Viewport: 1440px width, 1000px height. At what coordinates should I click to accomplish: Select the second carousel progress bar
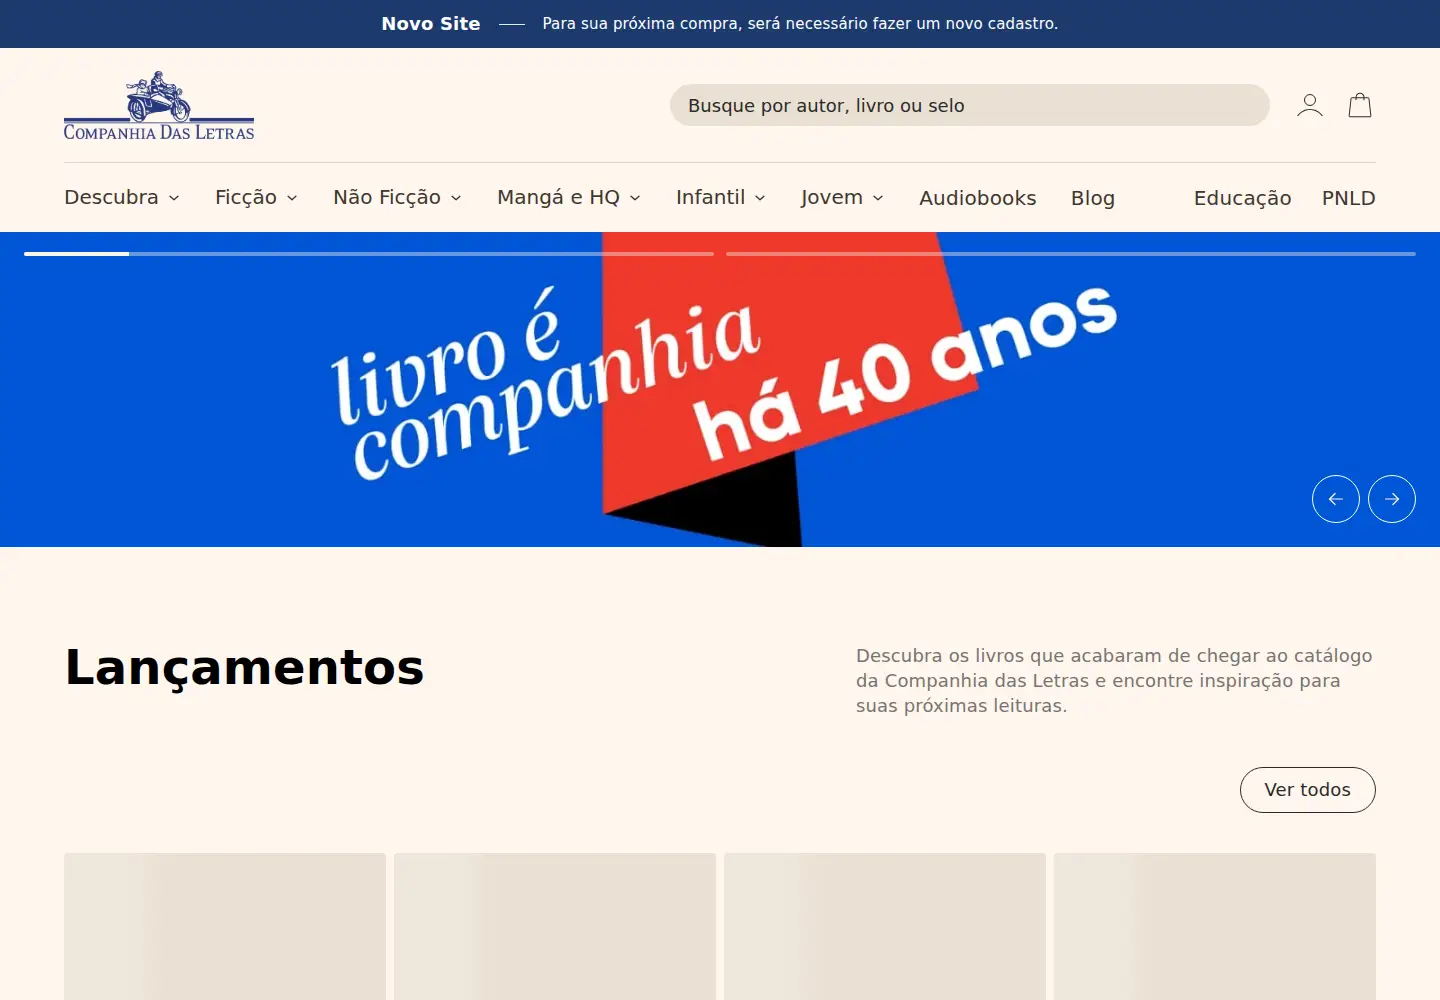click(x=1071, y=254)
